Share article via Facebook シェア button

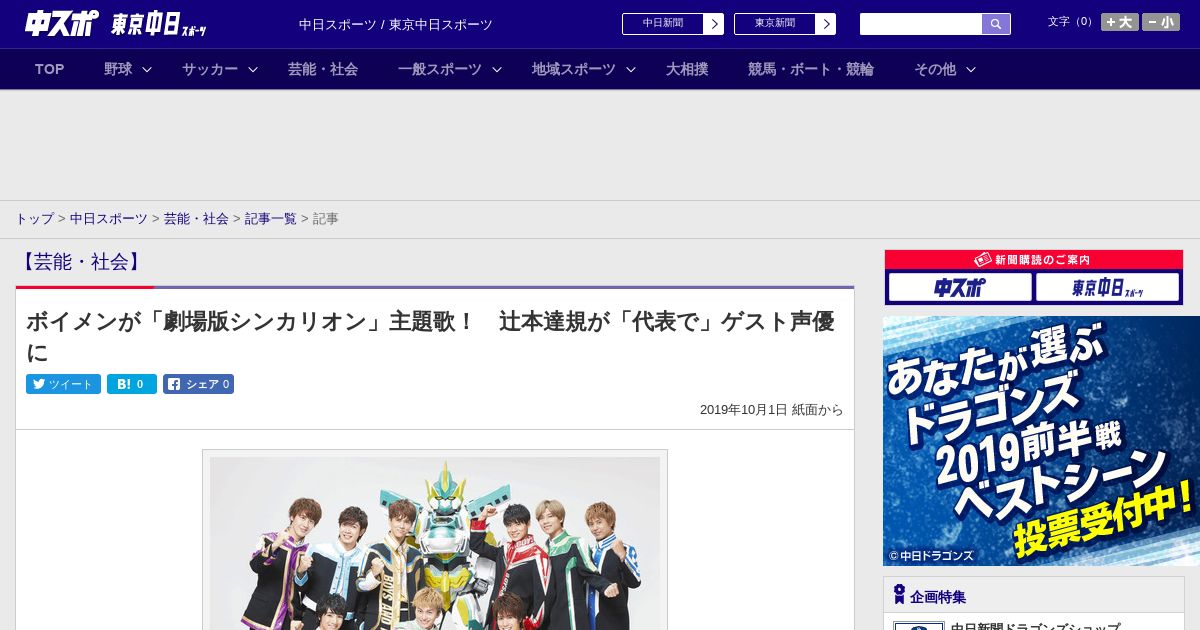[198, 384]
